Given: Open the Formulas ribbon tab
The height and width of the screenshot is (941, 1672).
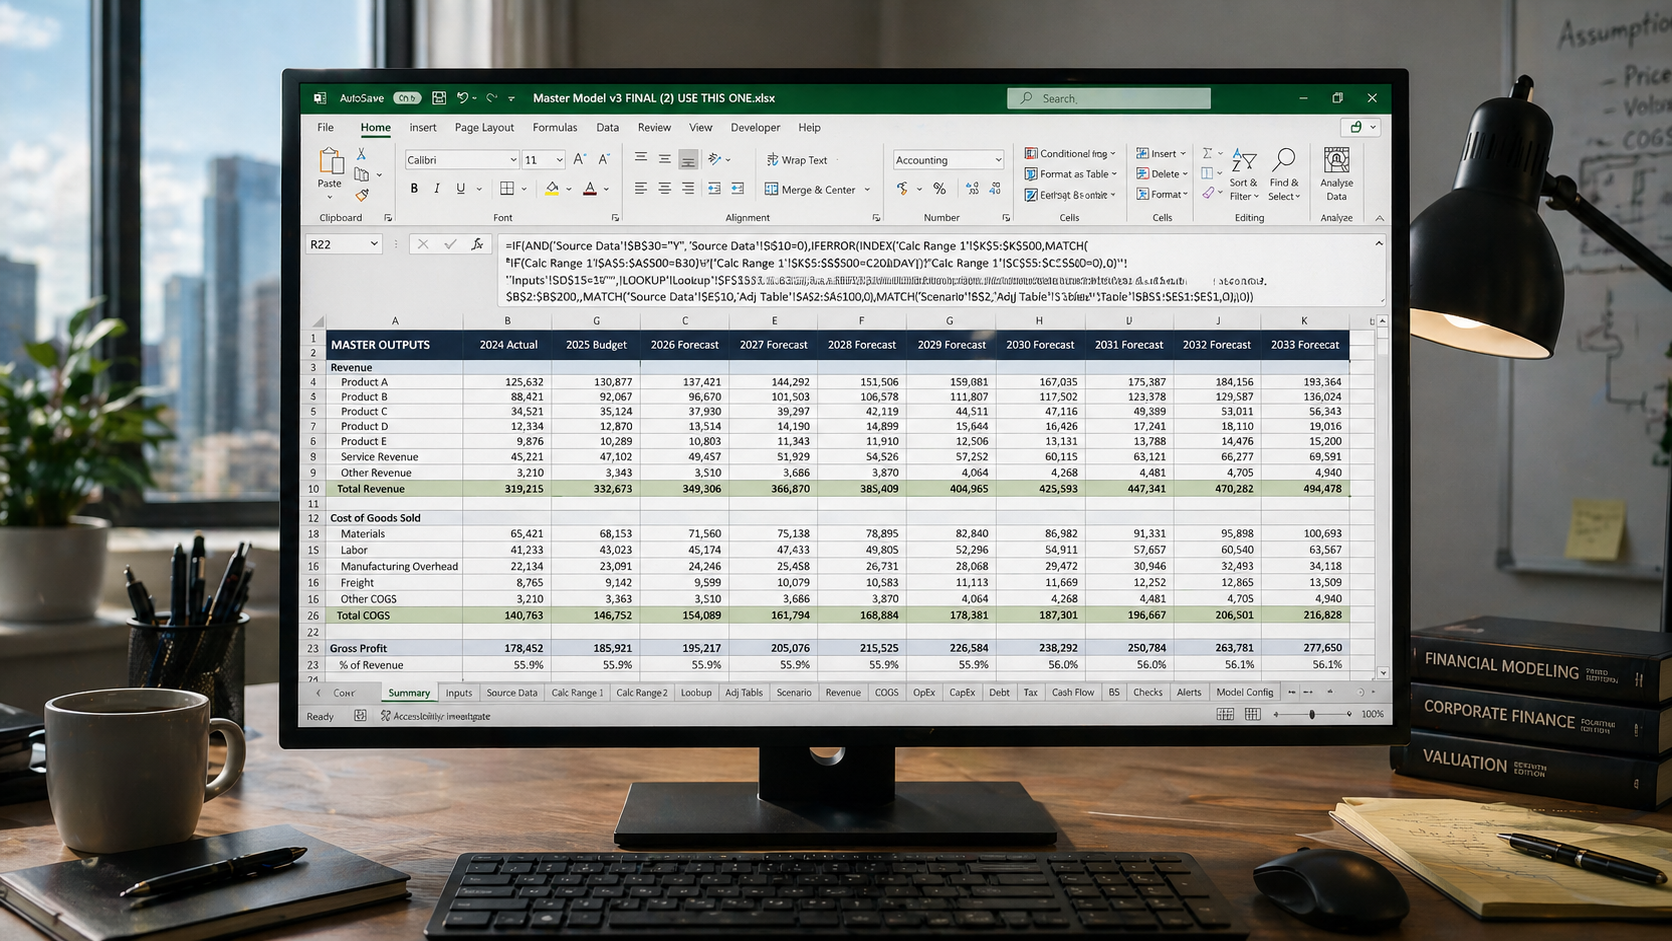Looking at the screenshot, I should [x=554, y=128].
